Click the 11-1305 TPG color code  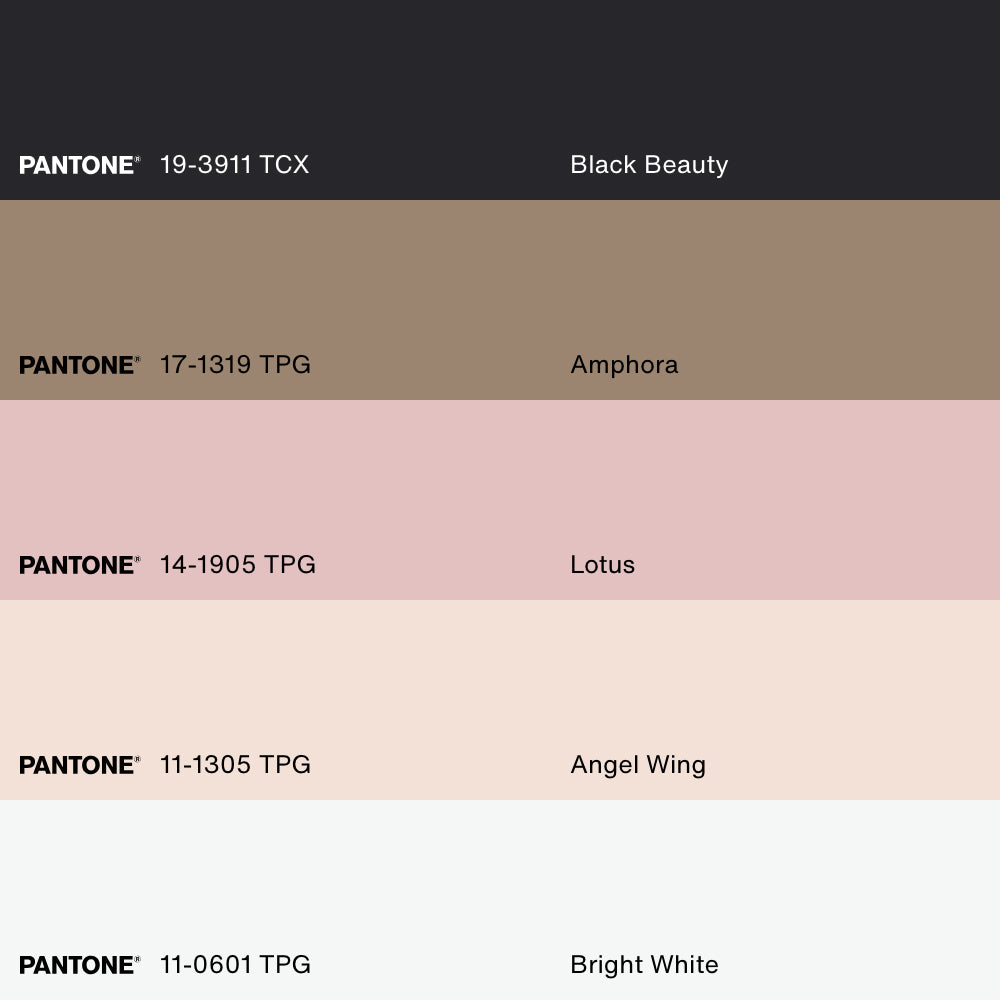tap(235, 765)
